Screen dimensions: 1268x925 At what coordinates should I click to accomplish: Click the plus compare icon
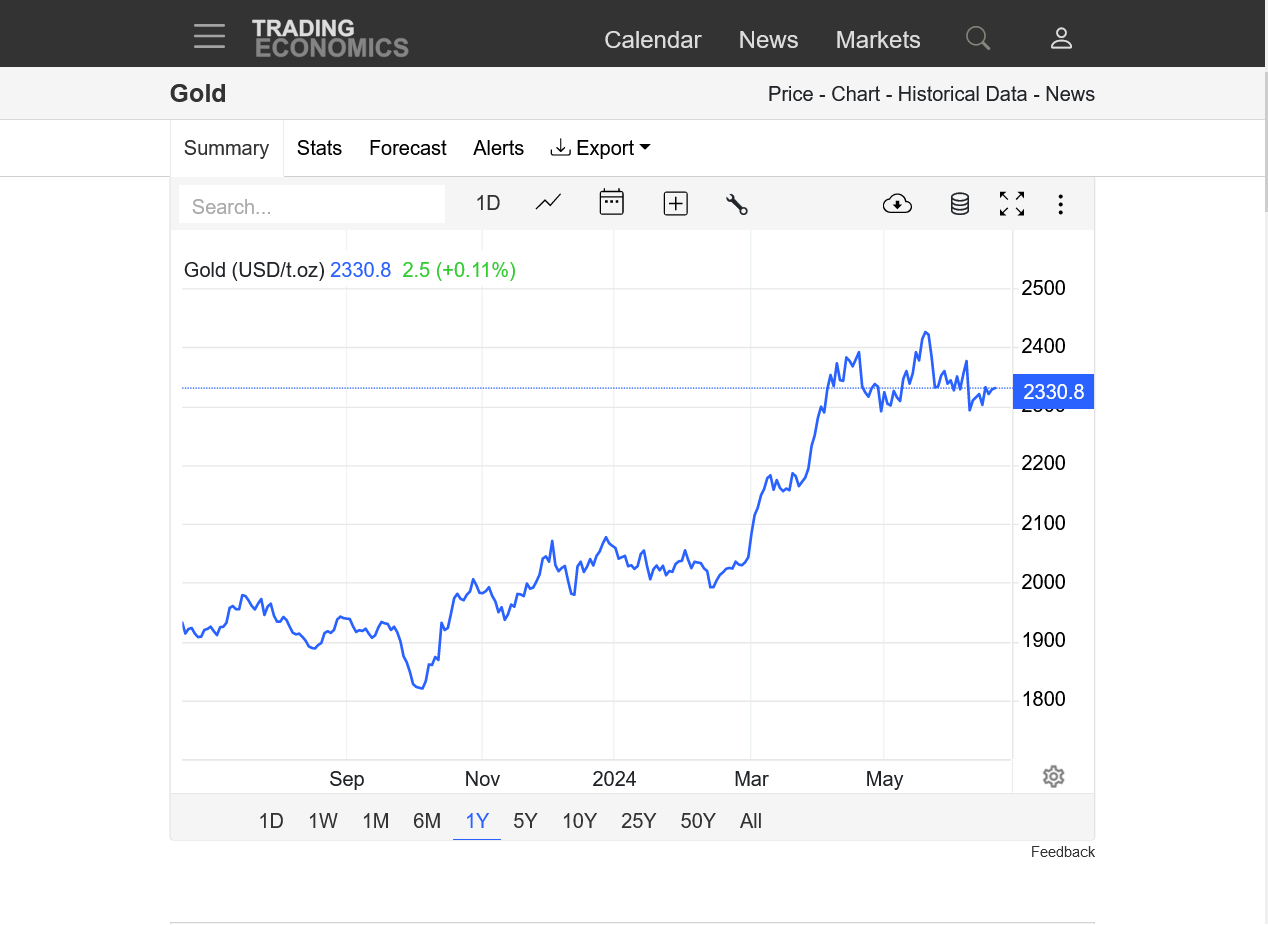pyautogui.click(x=675, y=204)
